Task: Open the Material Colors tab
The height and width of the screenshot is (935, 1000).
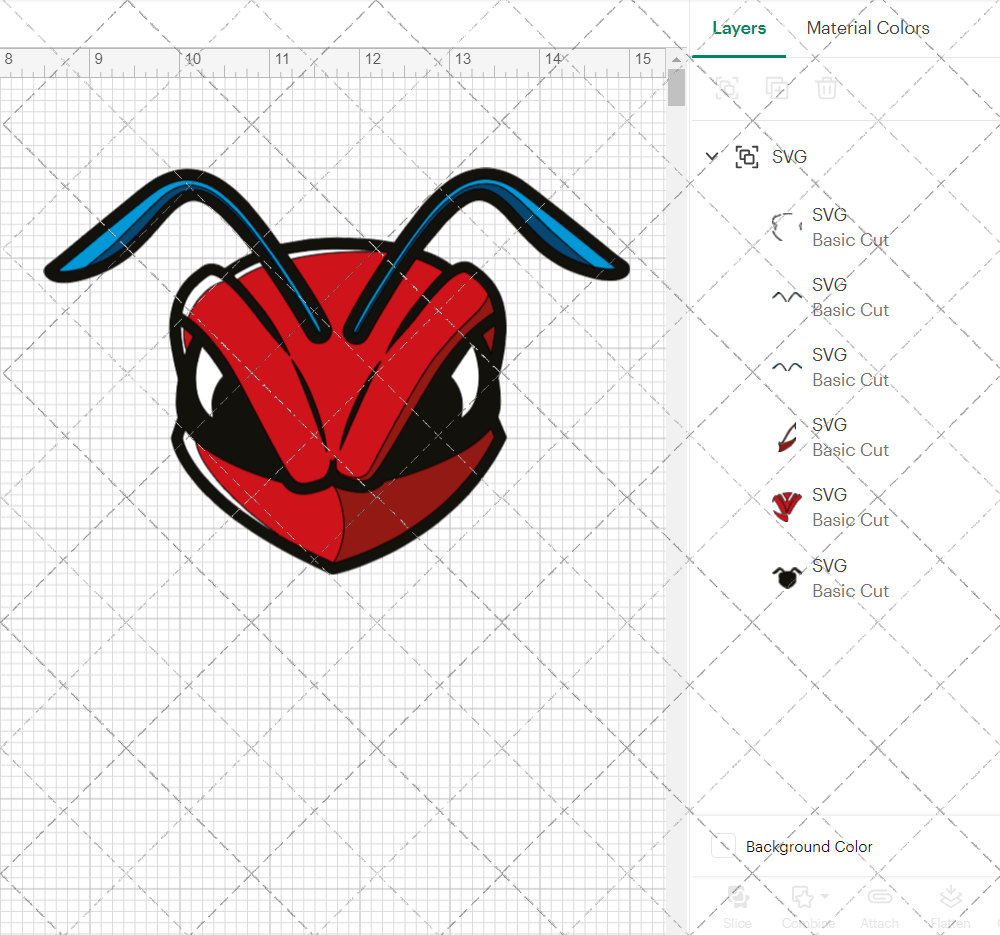Action: click(867, 28)
